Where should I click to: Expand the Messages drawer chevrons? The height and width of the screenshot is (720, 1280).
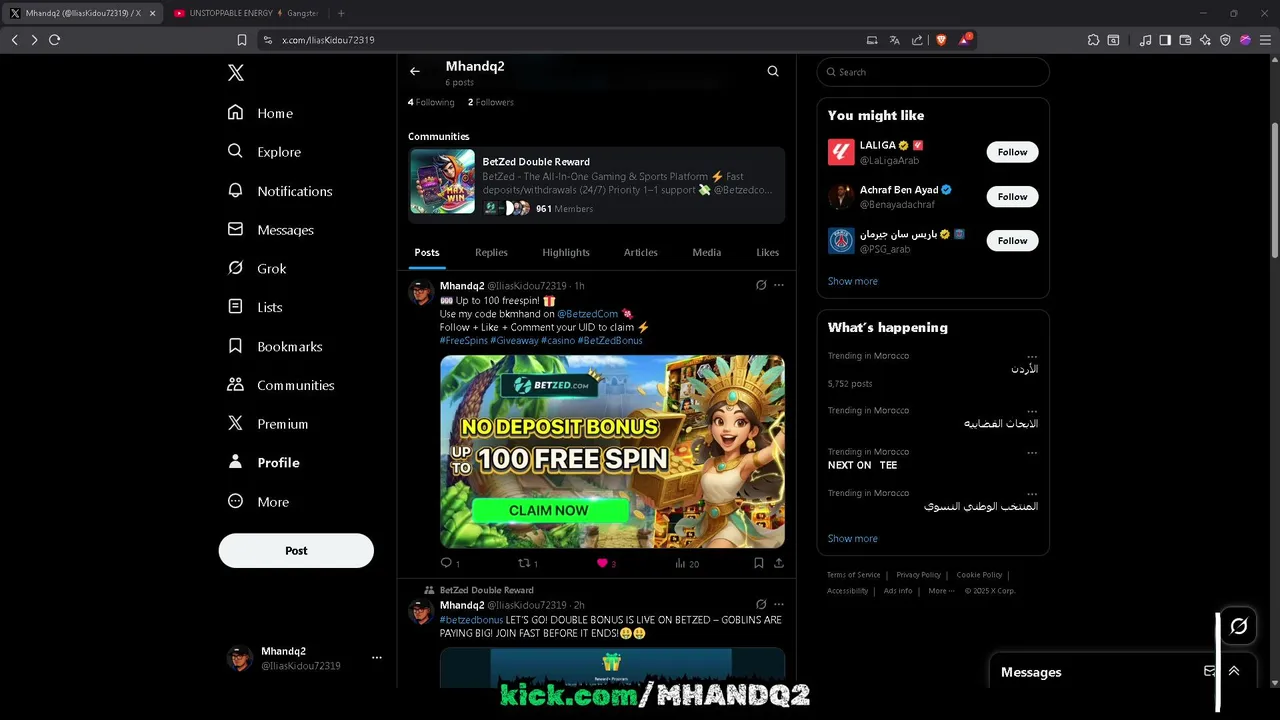(1234, 671)
